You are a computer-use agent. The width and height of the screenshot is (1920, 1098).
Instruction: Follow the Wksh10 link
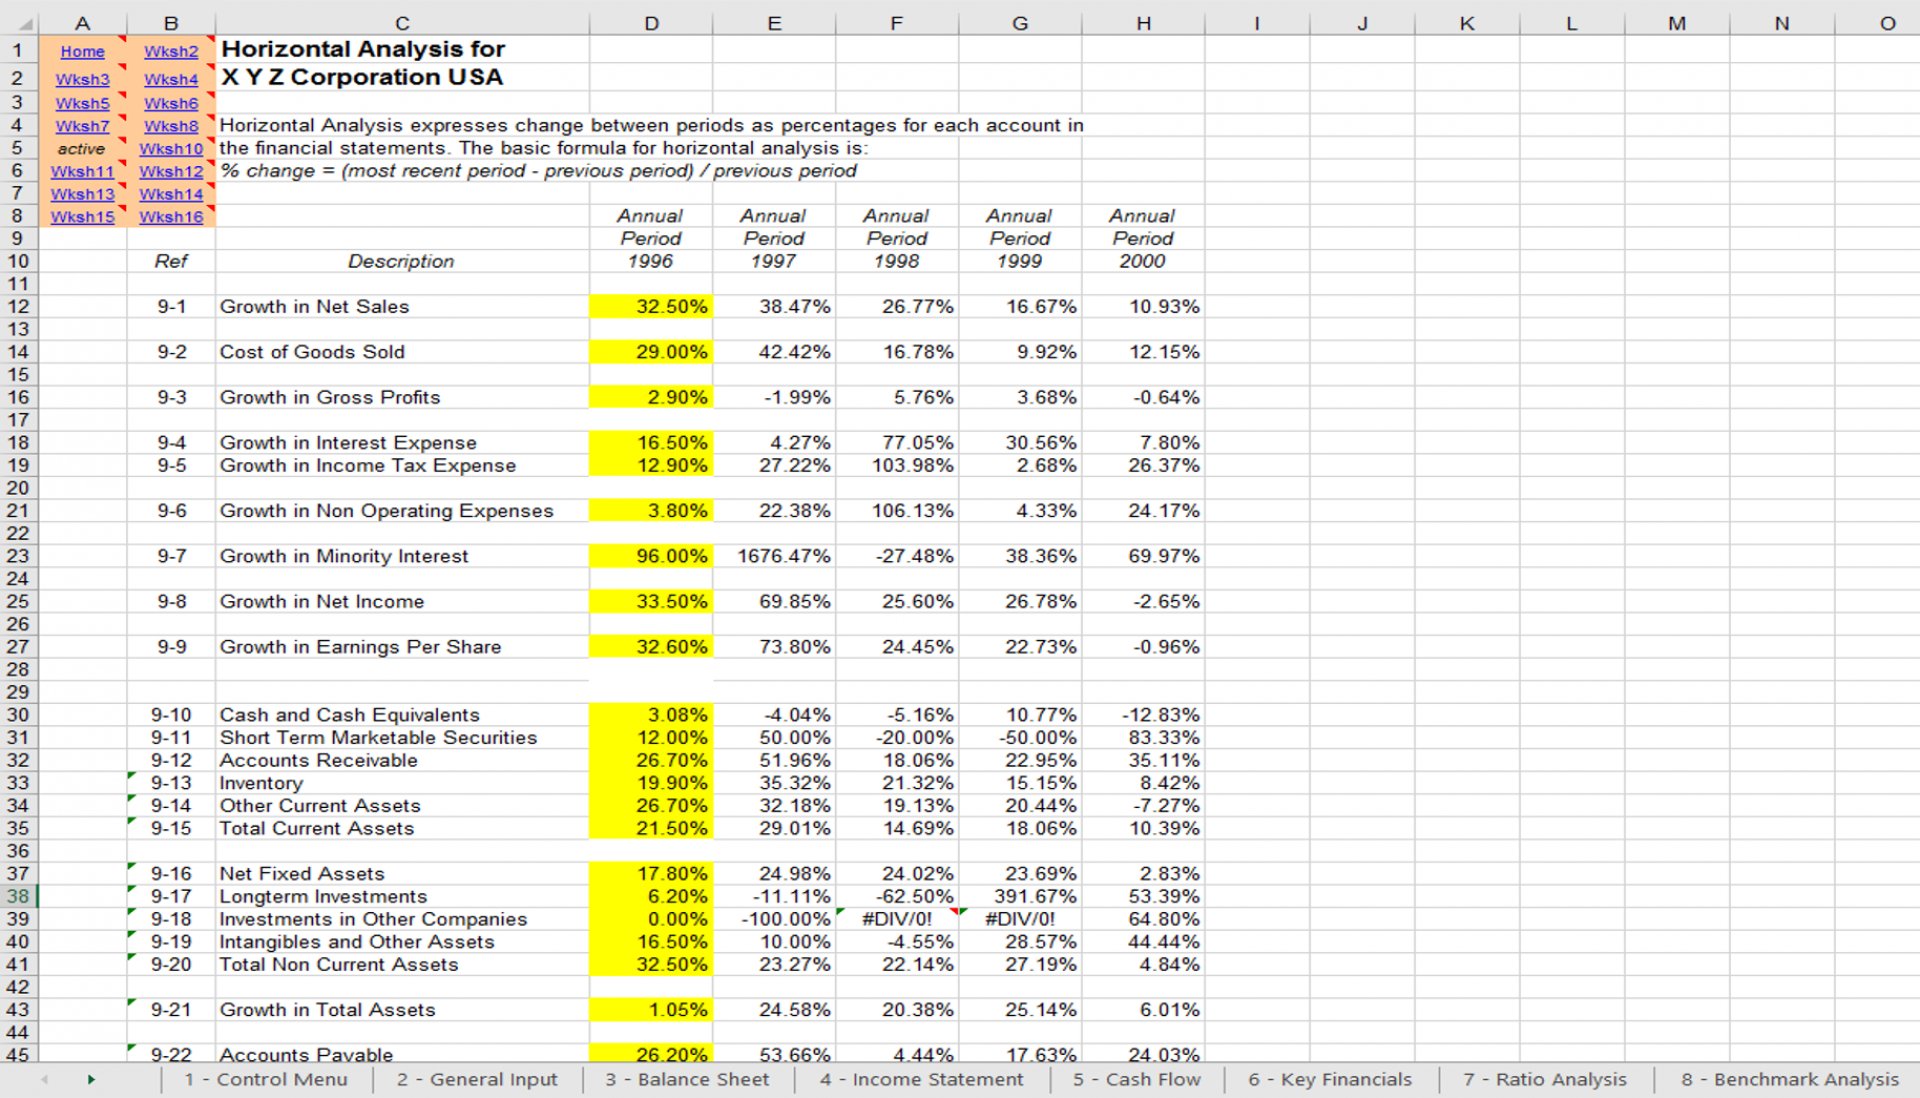click(x=171, y=148)
